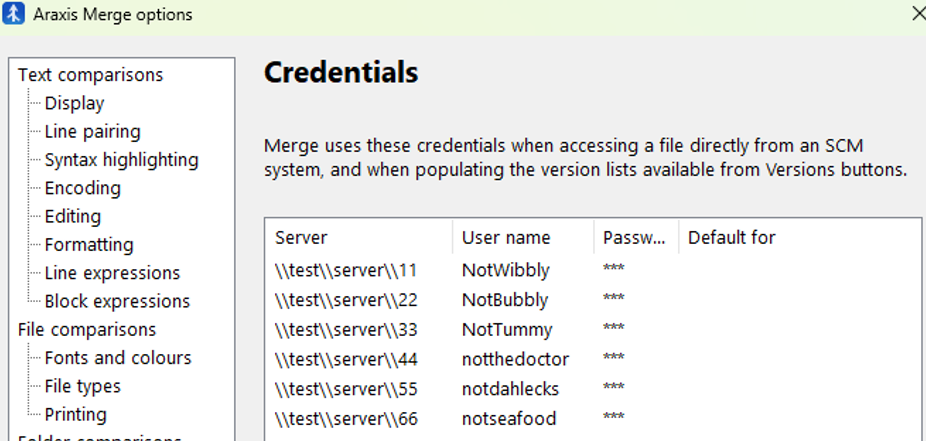
Task: Open the Printing options page
Action: tap(76, 414)
